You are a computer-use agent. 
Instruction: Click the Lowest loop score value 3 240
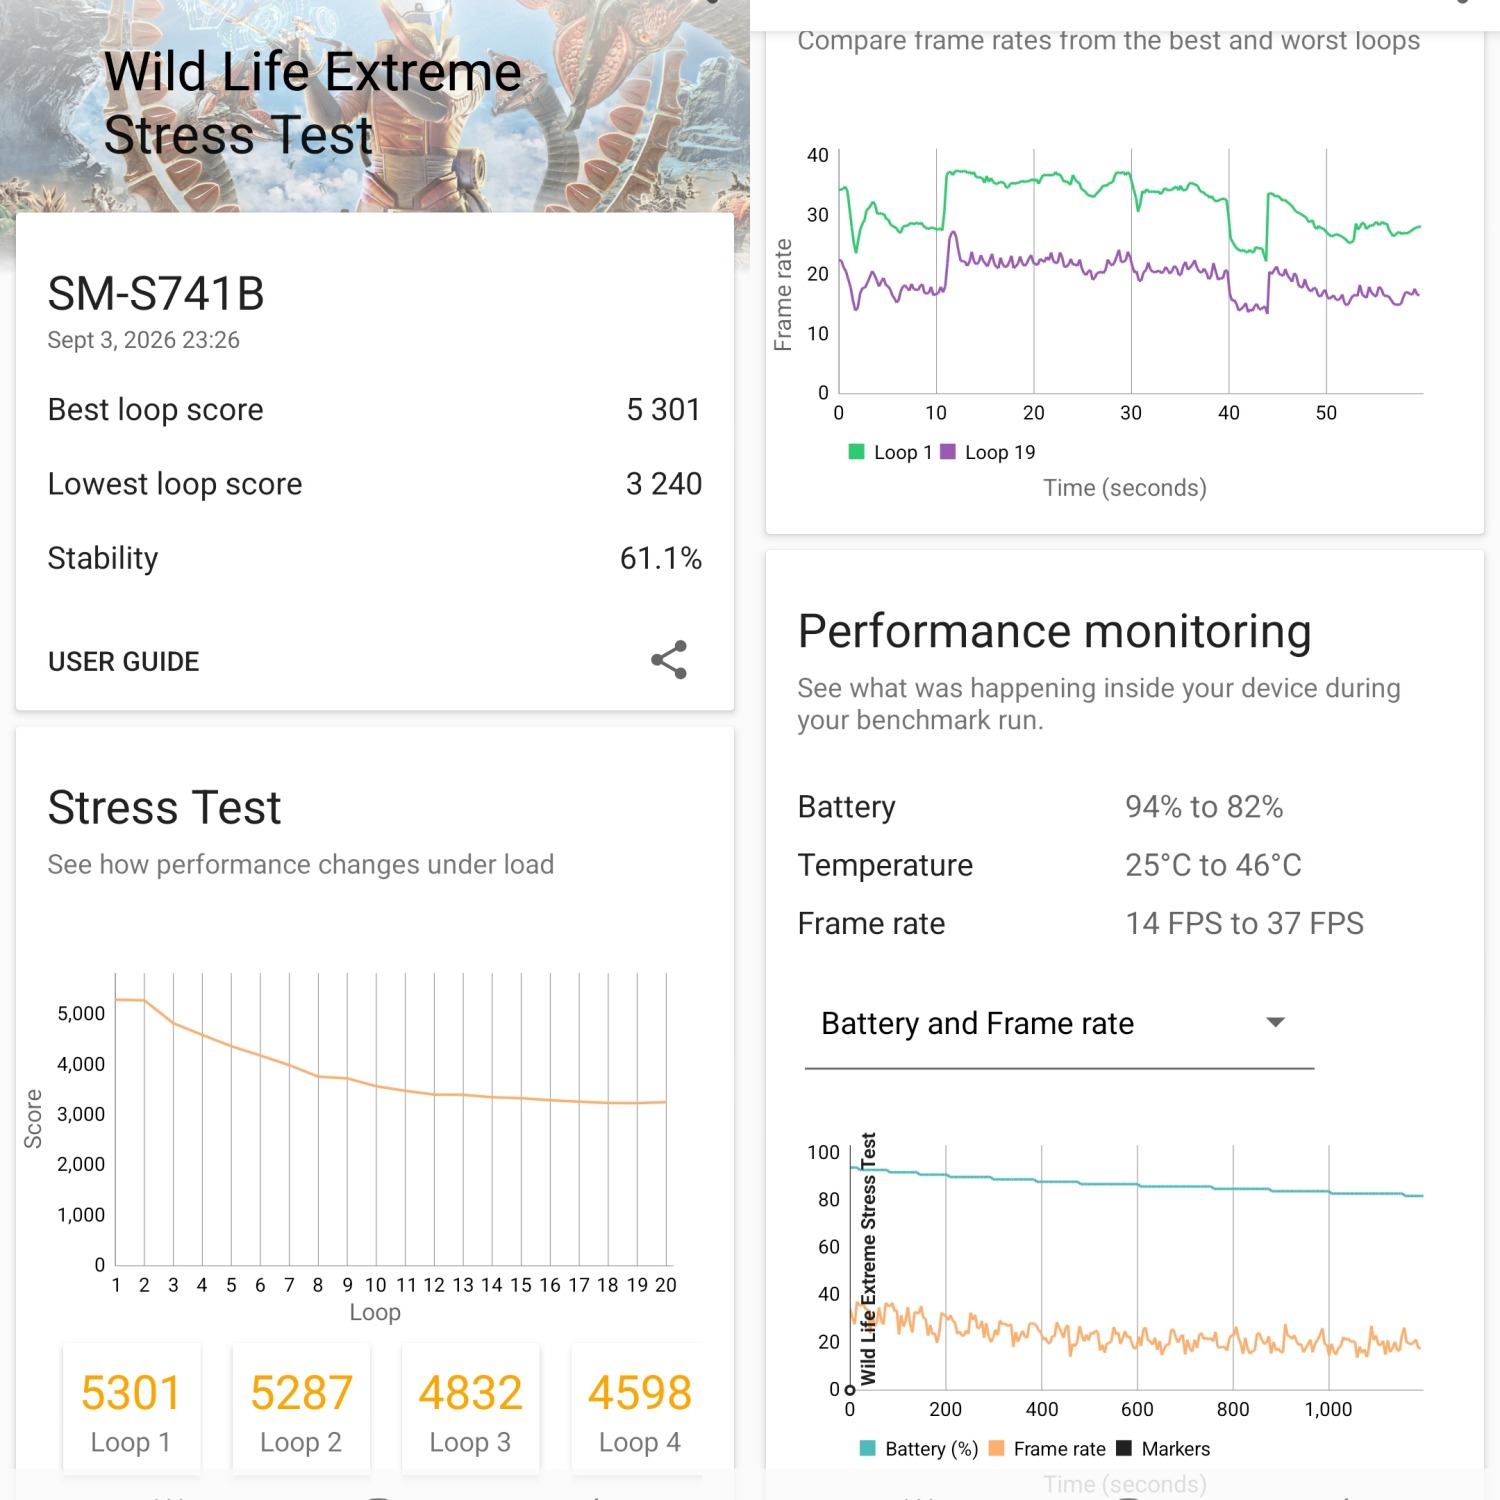tap(663, 484)
